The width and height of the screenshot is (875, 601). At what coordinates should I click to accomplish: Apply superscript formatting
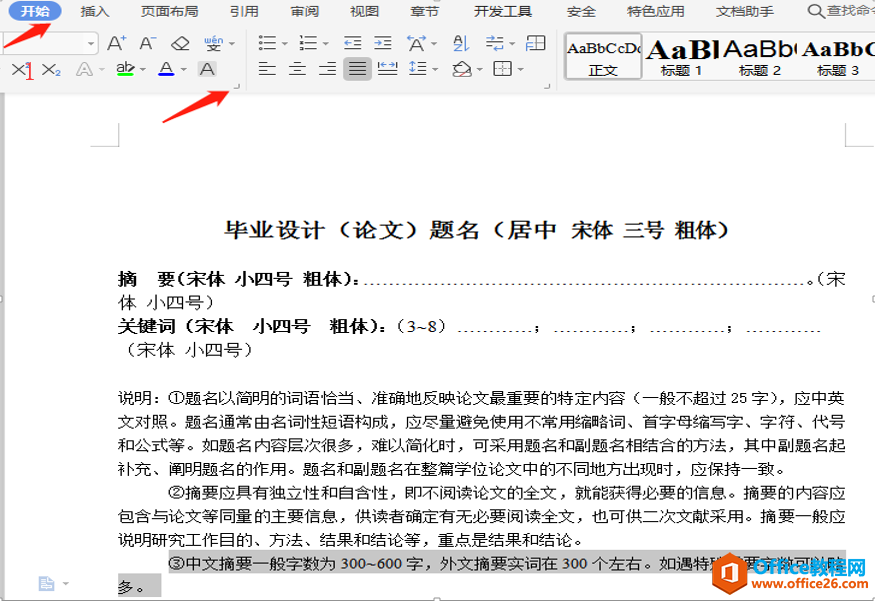click(x=22, y=70)
